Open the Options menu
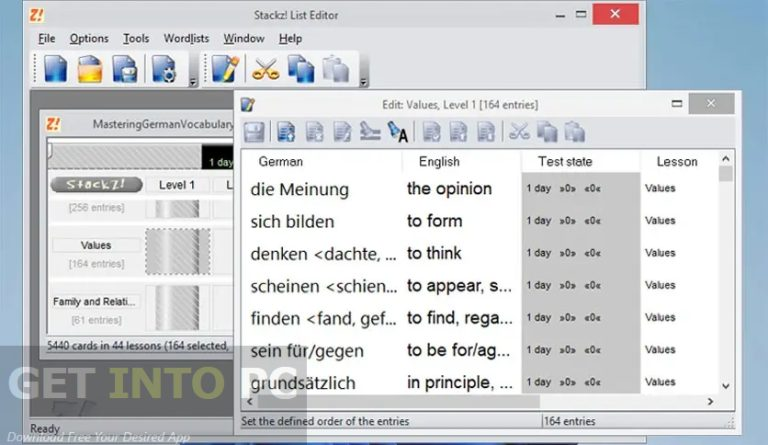This screenshot has width=768, height=445. click(89, 38)
